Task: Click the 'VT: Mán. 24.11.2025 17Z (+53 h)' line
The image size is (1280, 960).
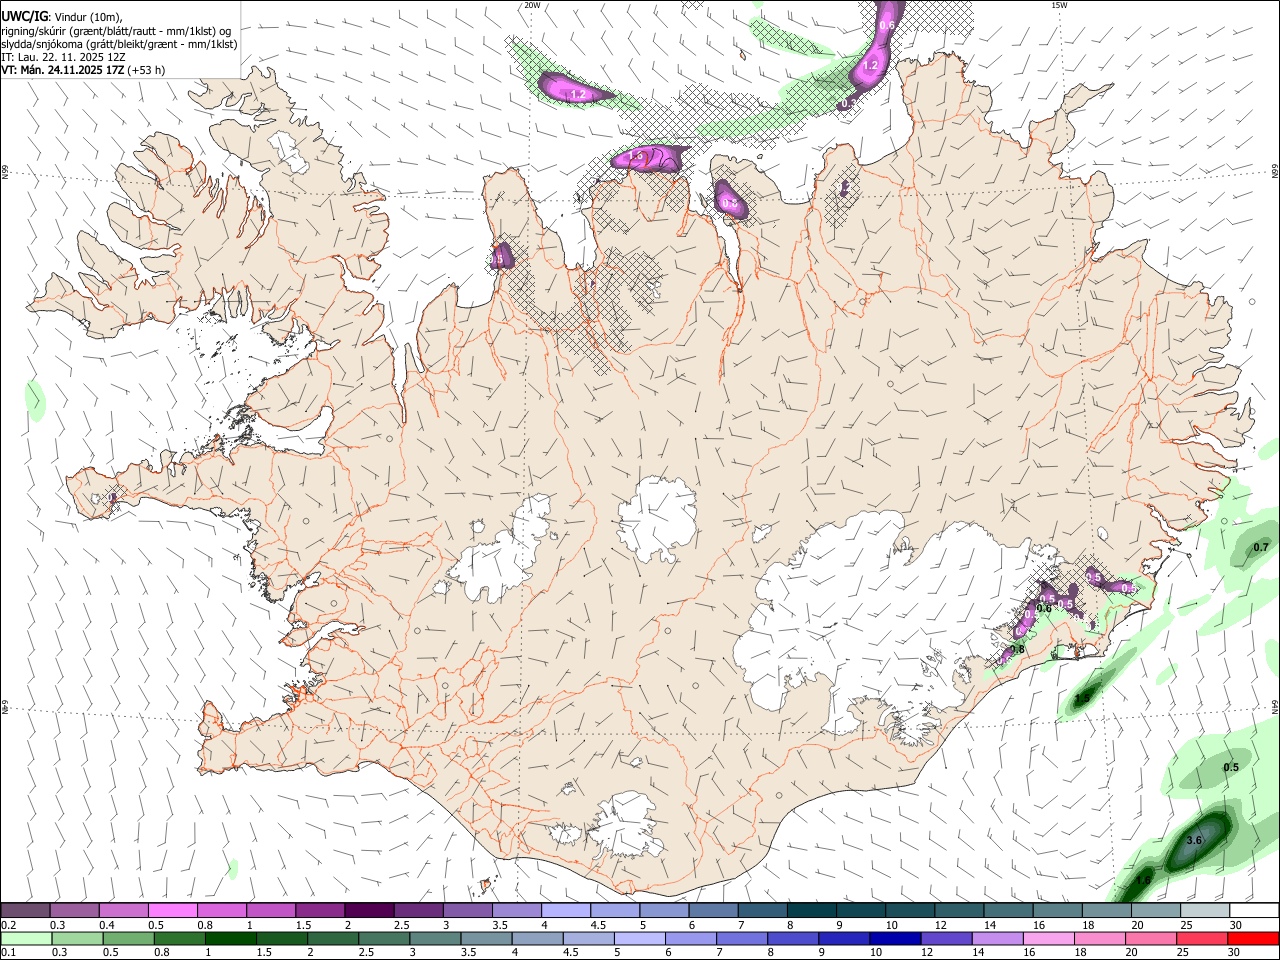Action: [83, 70]
